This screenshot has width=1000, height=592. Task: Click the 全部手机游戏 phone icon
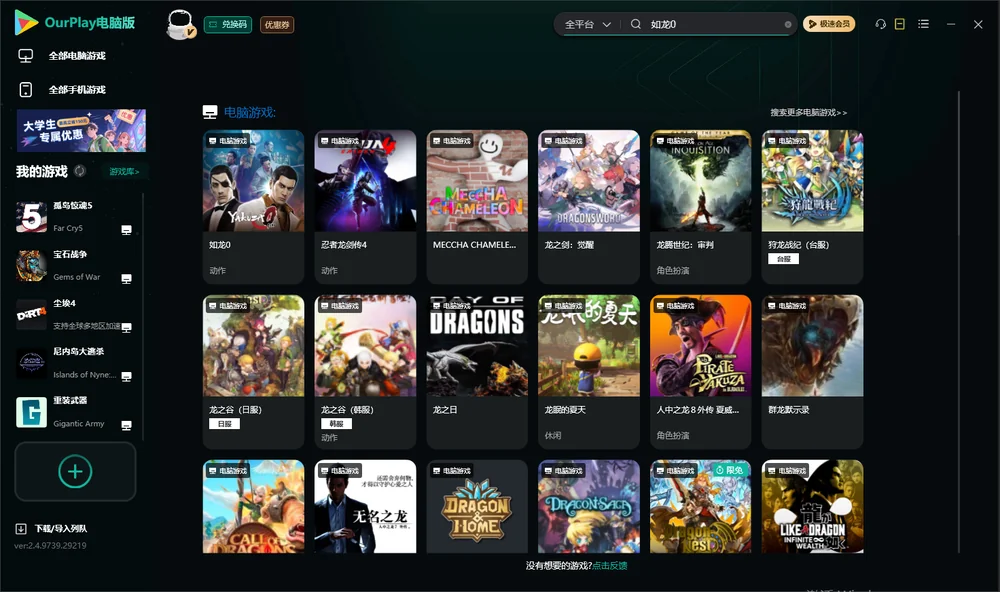pos(26,89)
